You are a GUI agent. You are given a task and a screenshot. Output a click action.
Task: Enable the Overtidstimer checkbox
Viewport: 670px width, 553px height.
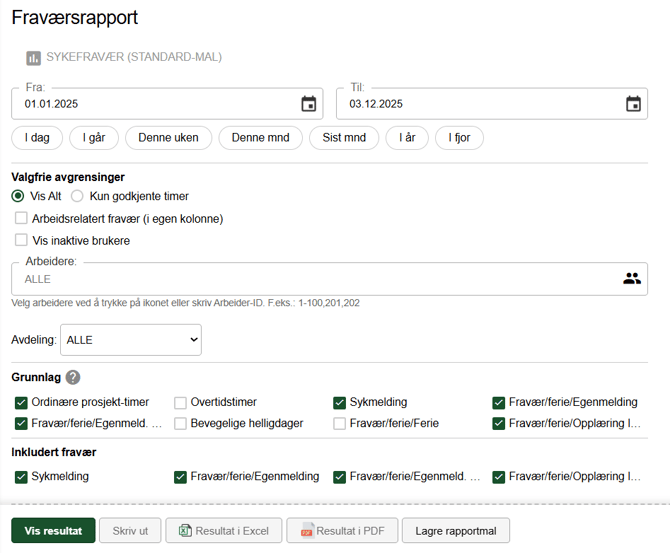coord(180,402)
